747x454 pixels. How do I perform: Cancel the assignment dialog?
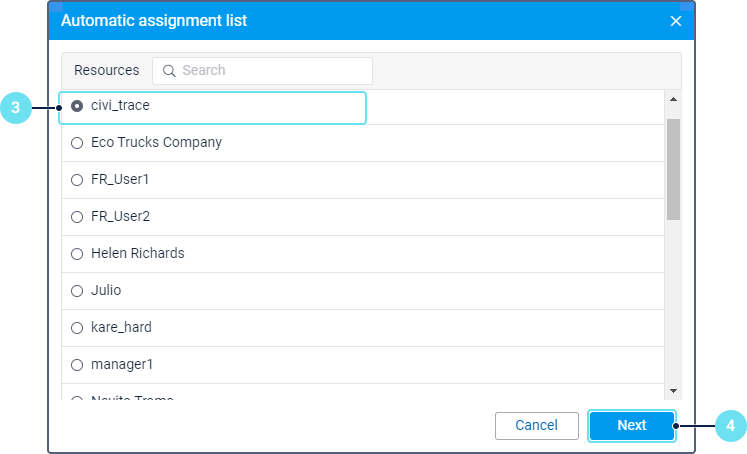[536, 426]
